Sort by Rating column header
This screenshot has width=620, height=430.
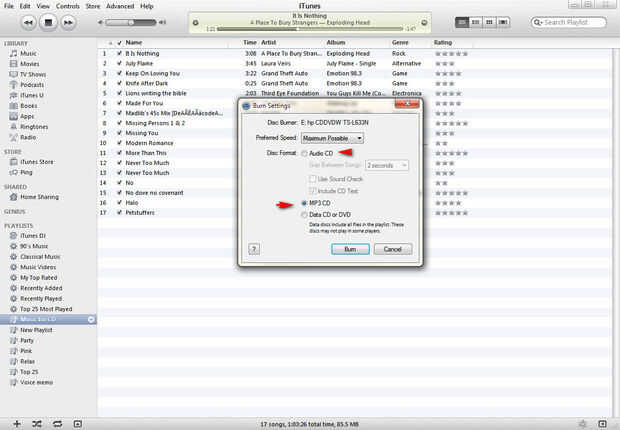pyautogui.click(x=443, y=42)
